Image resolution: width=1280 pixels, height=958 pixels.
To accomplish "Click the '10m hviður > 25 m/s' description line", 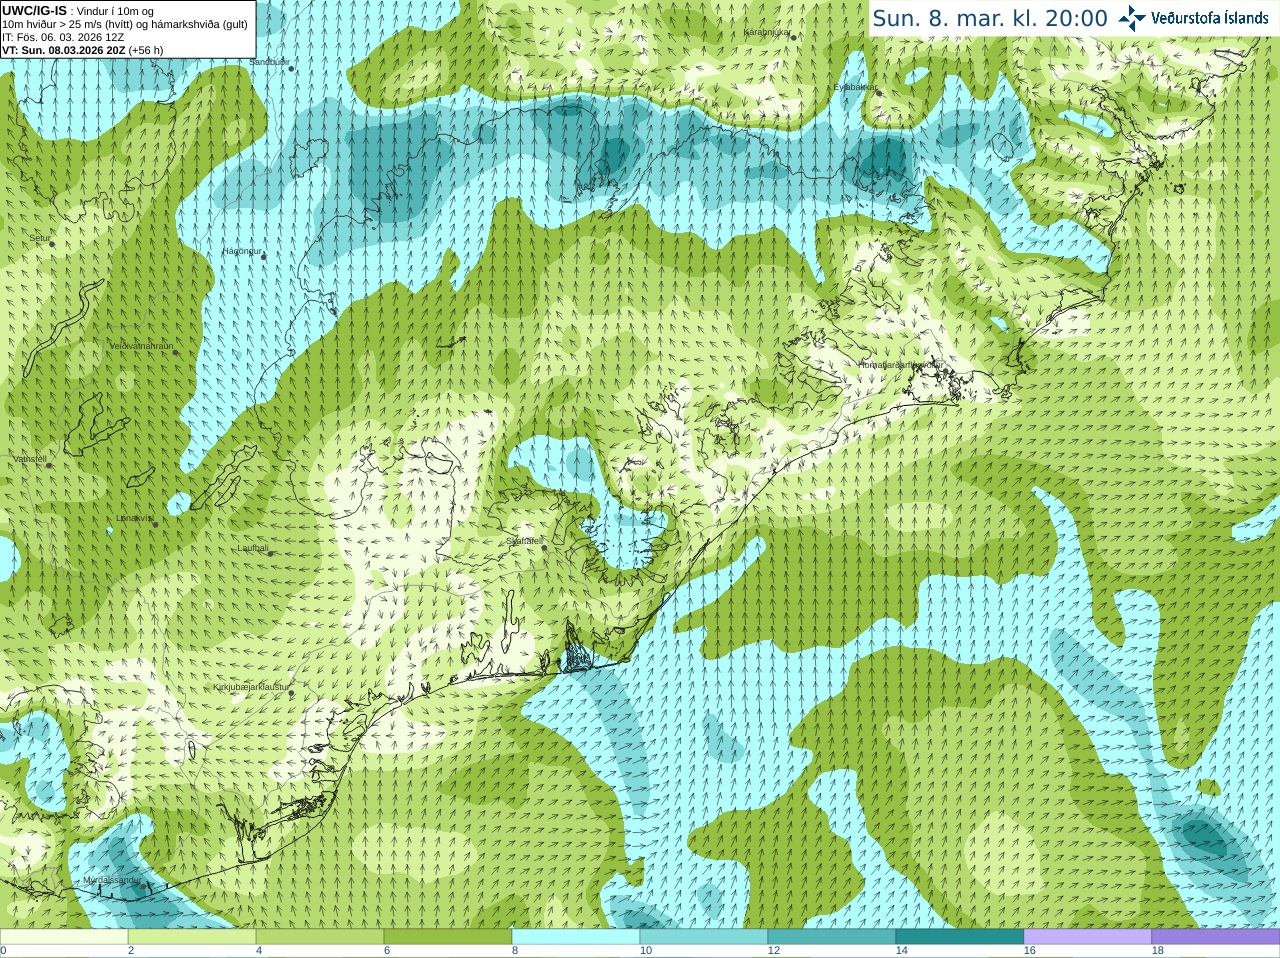I will click(x=125, y=24).
